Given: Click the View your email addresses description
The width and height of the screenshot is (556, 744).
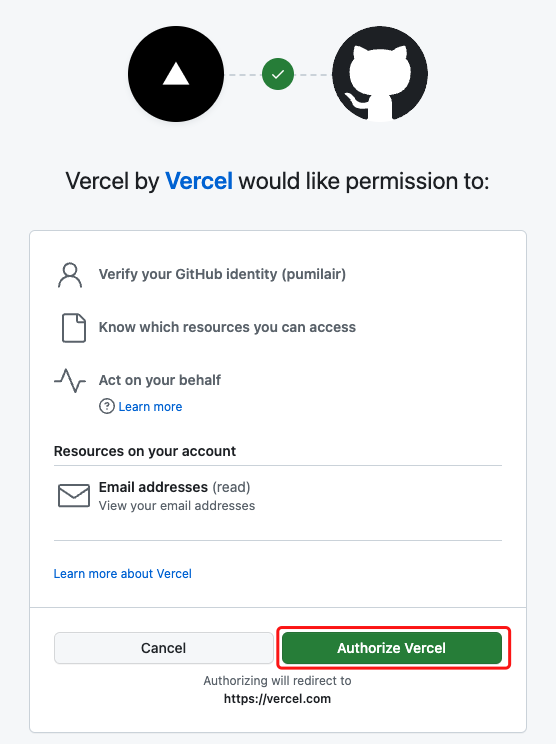Looking at the screenshot, I should [x=177, y=506].
